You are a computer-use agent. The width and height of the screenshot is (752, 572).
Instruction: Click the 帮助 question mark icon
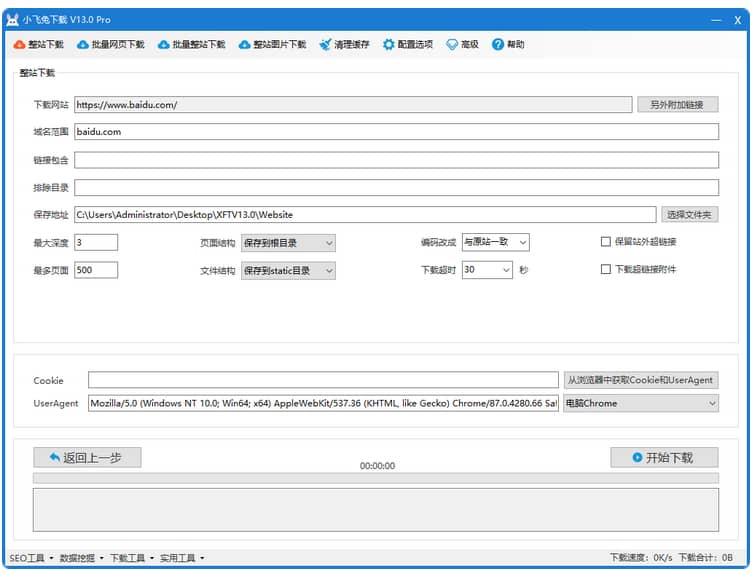click(498, 45)
